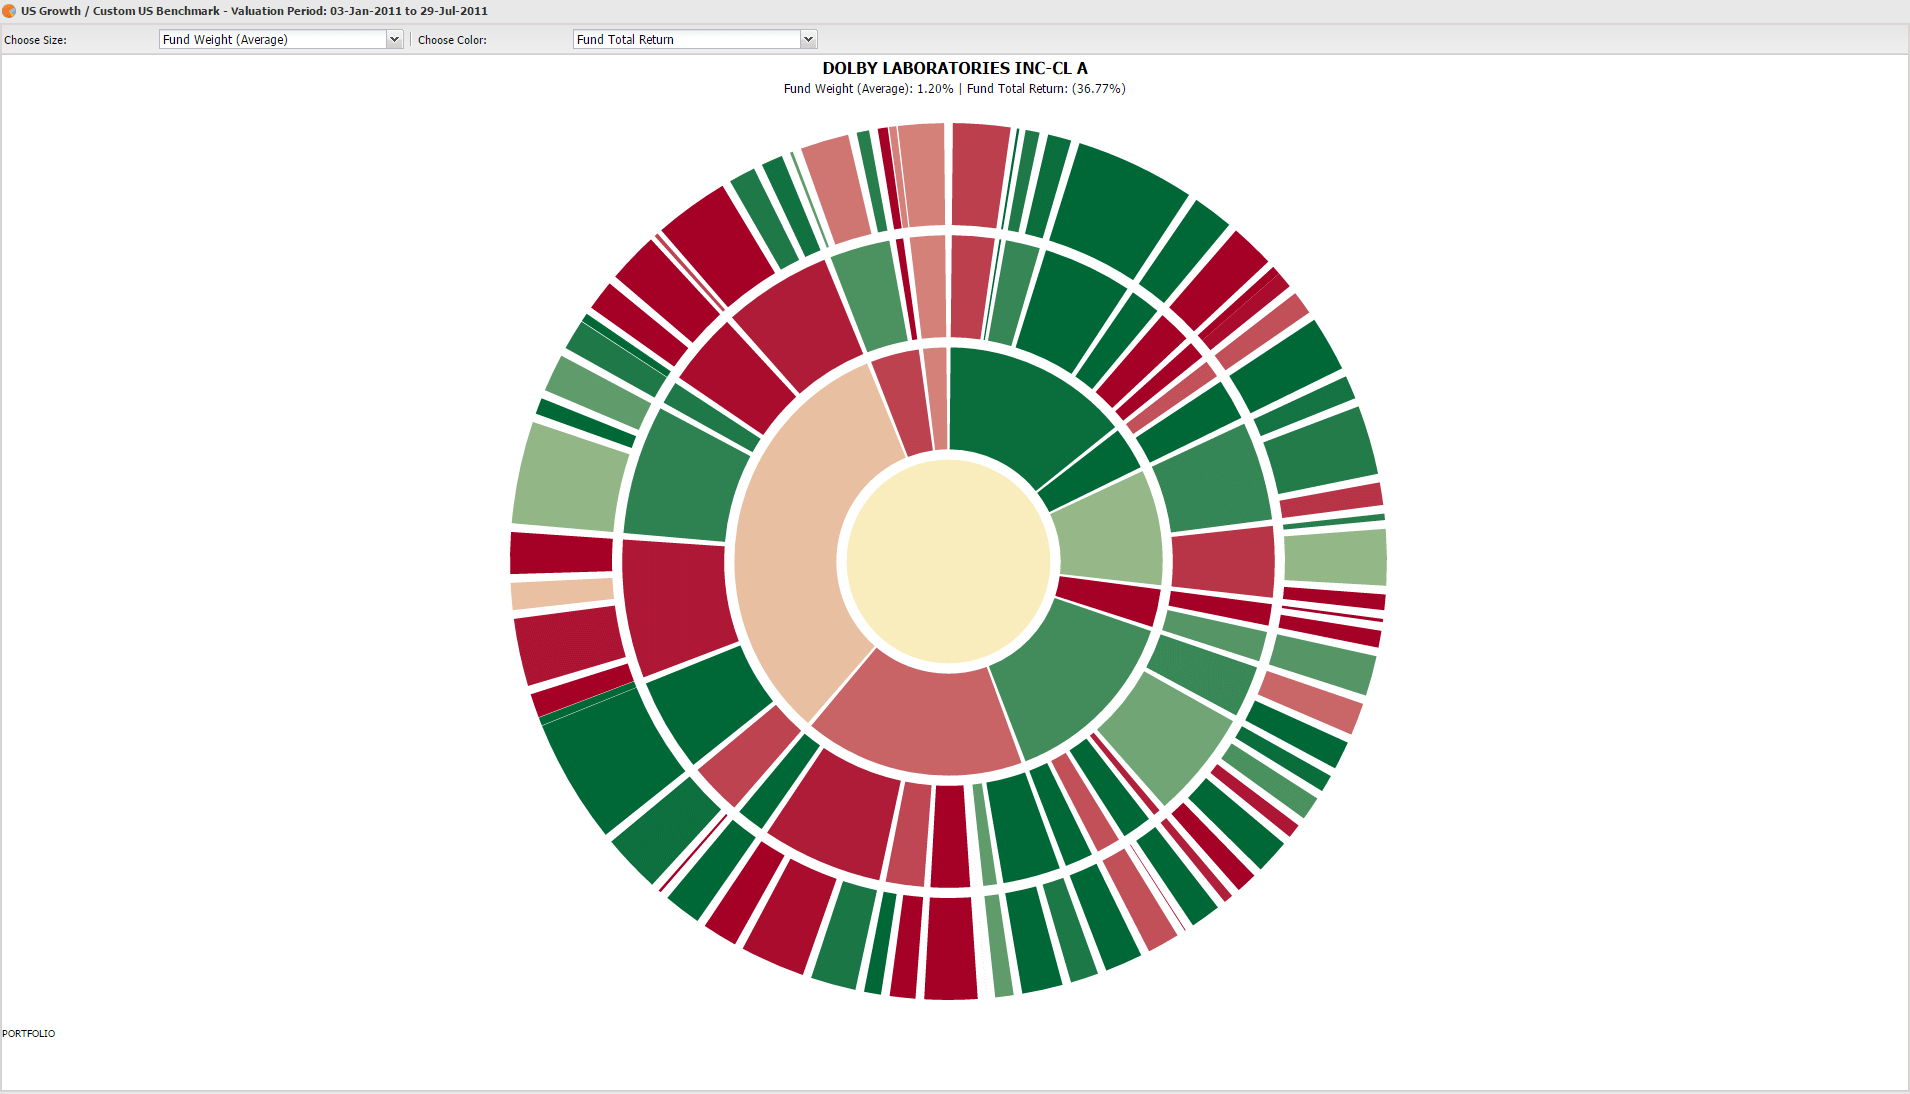Click the orange app icon in title bar
This screenshot has width=1910, height=1094.
coord(9,11)
